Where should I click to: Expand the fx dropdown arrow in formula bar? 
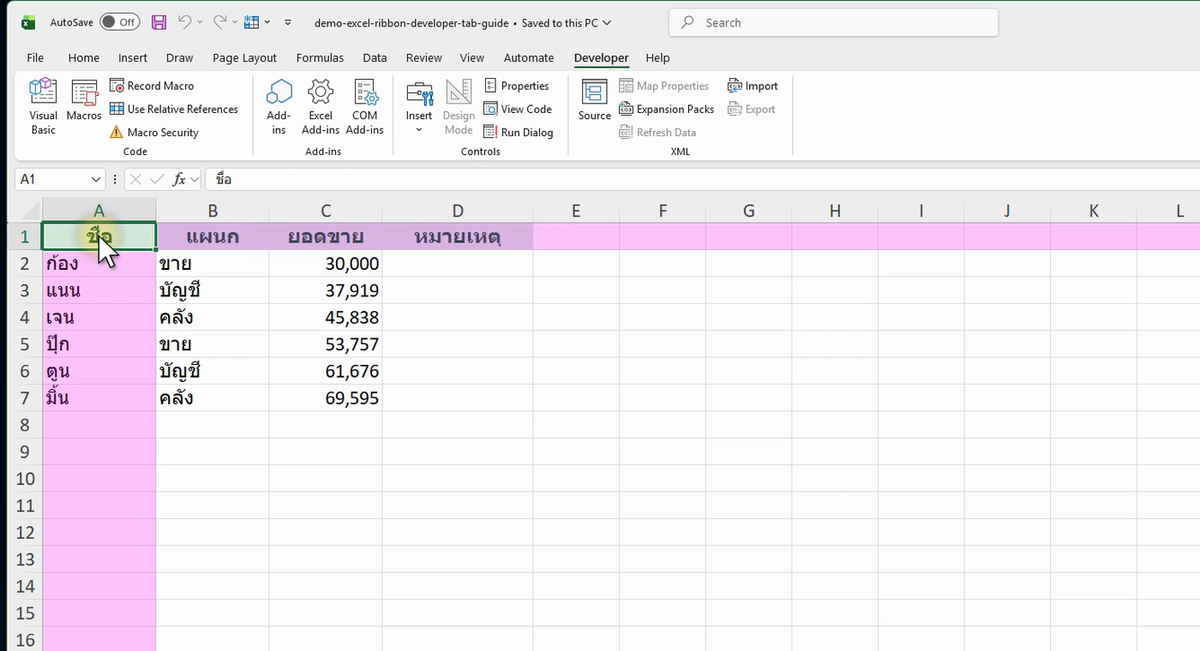[195, 179]
